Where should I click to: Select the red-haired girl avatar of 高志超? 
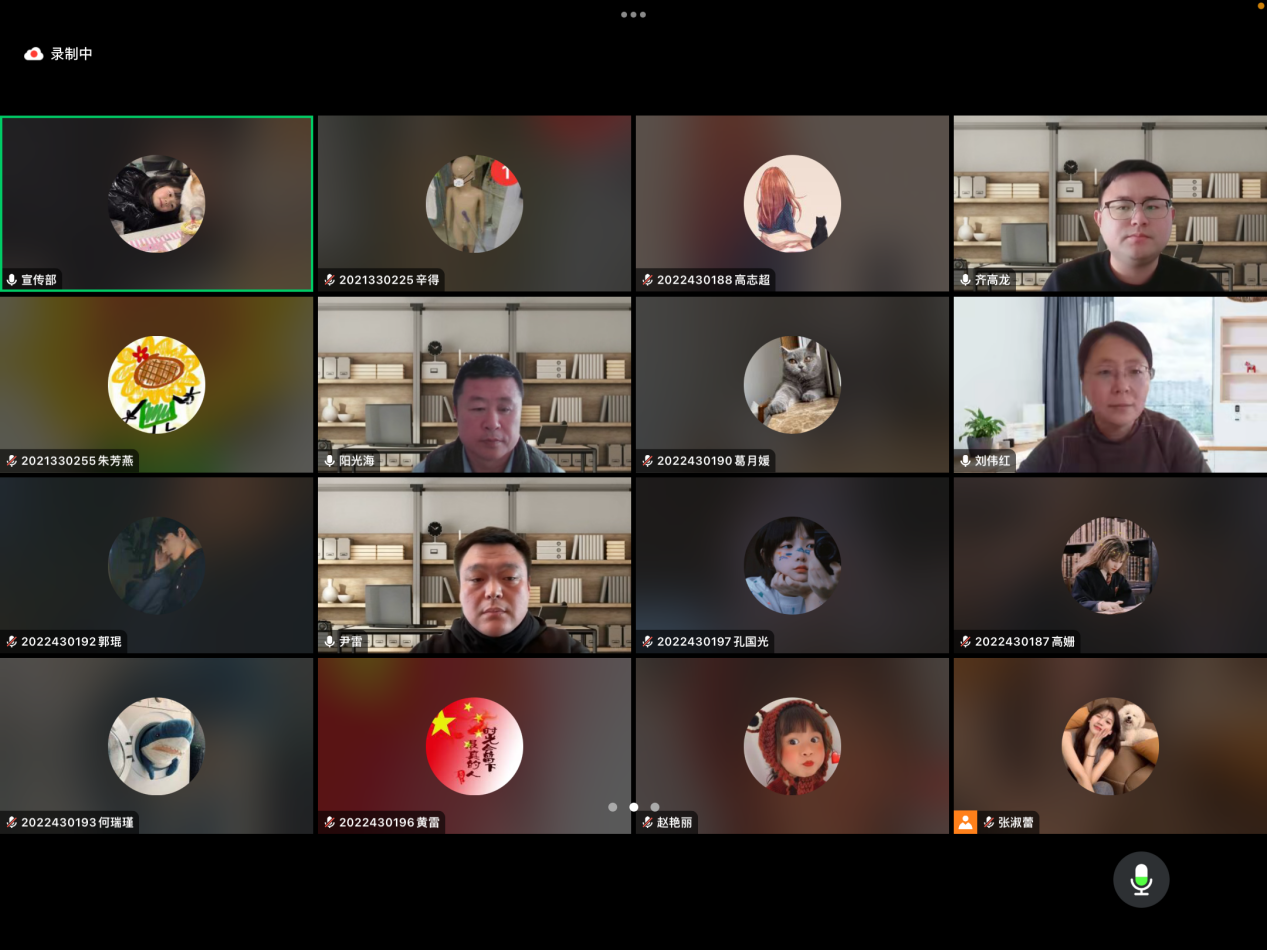tap(792, 204)
